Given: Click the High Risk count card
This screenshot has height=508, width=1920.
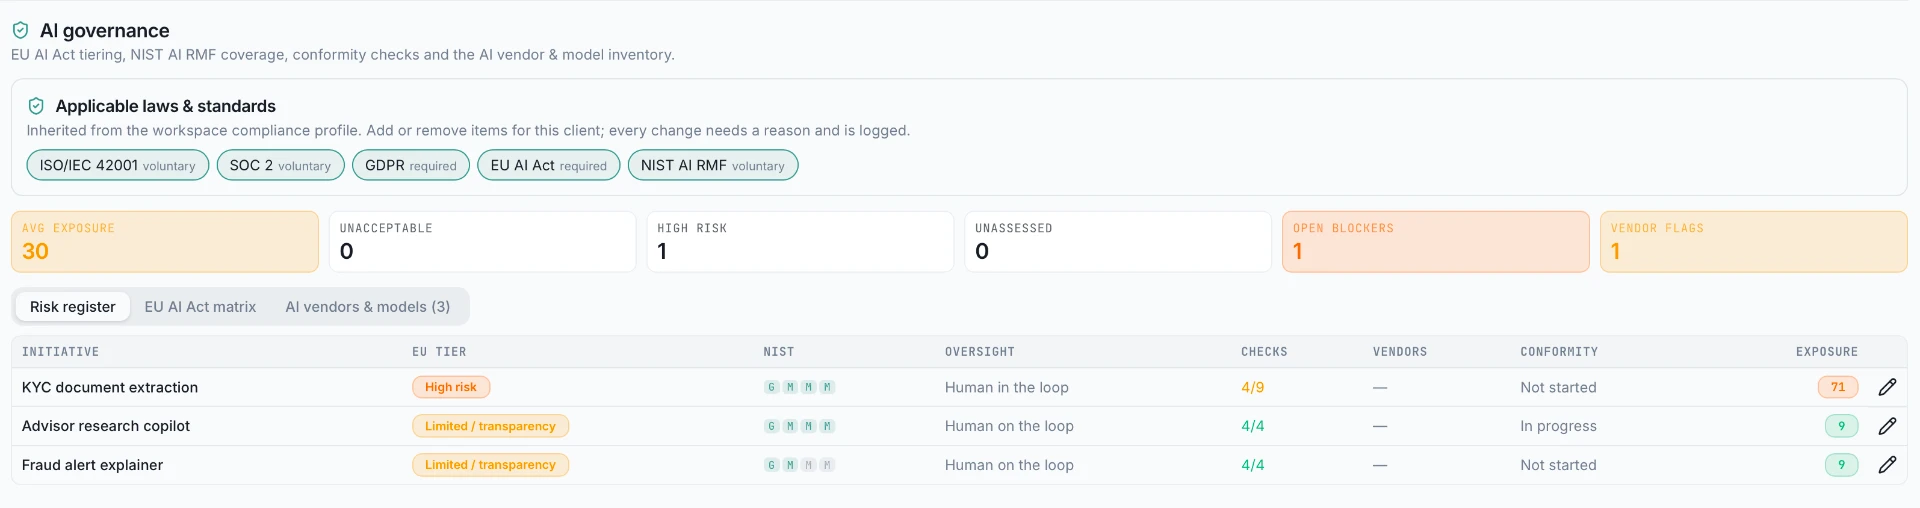Looking at the screenshot, I should tap(800, 241).
